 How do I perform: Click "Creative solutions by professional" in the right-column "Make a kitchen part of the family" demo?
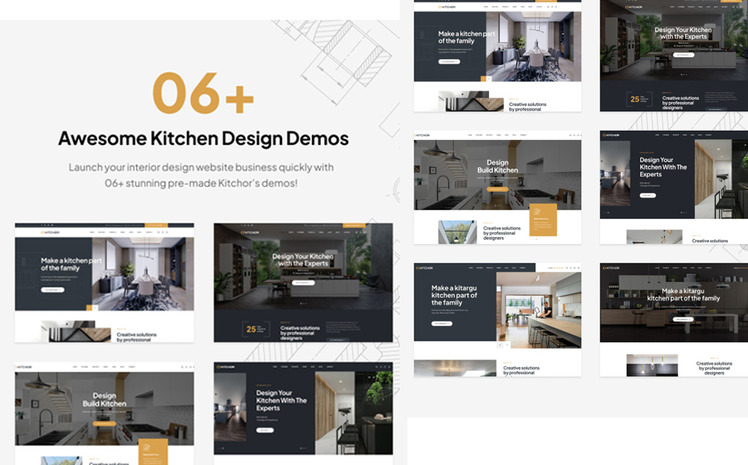(x=528, y=106)
